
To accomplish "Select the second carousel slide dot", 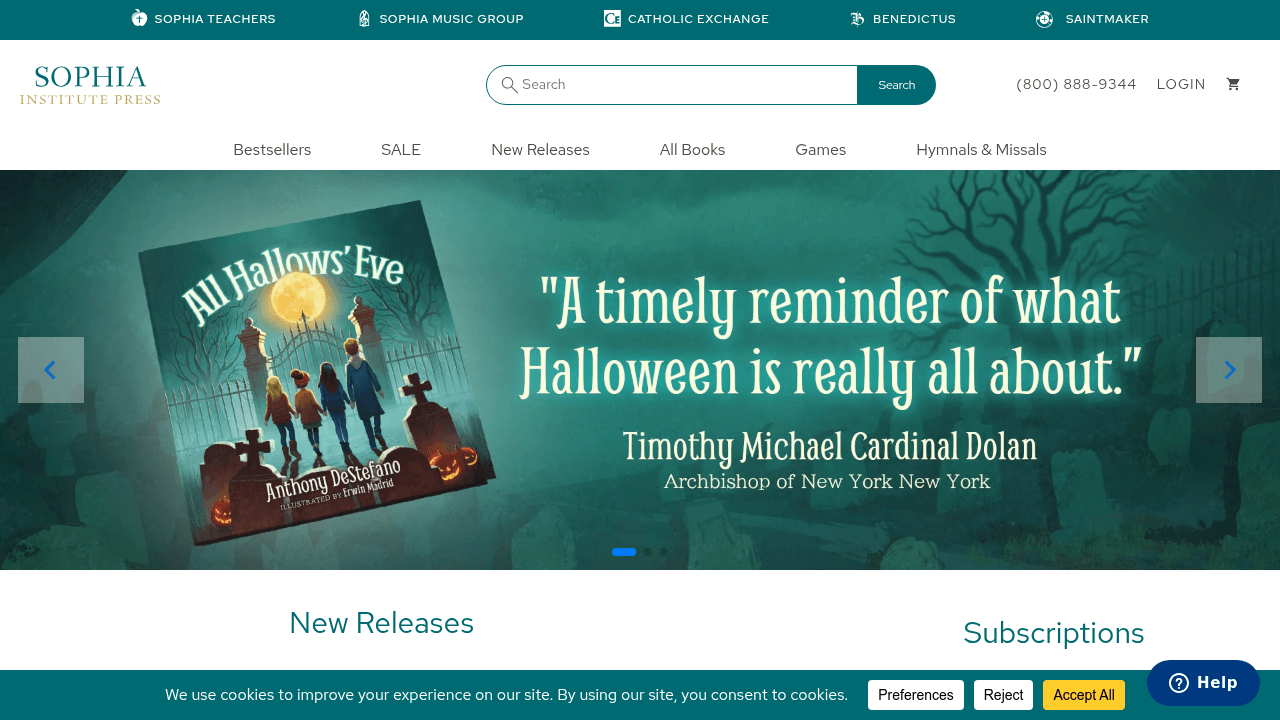I will (x=648, y=552).
